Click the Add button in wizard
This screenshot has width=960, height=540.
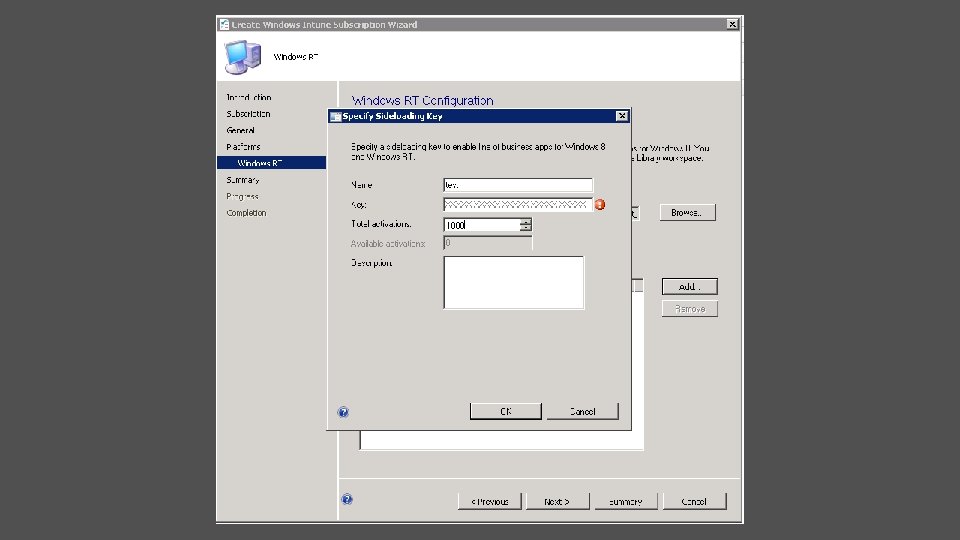(689, 287)
